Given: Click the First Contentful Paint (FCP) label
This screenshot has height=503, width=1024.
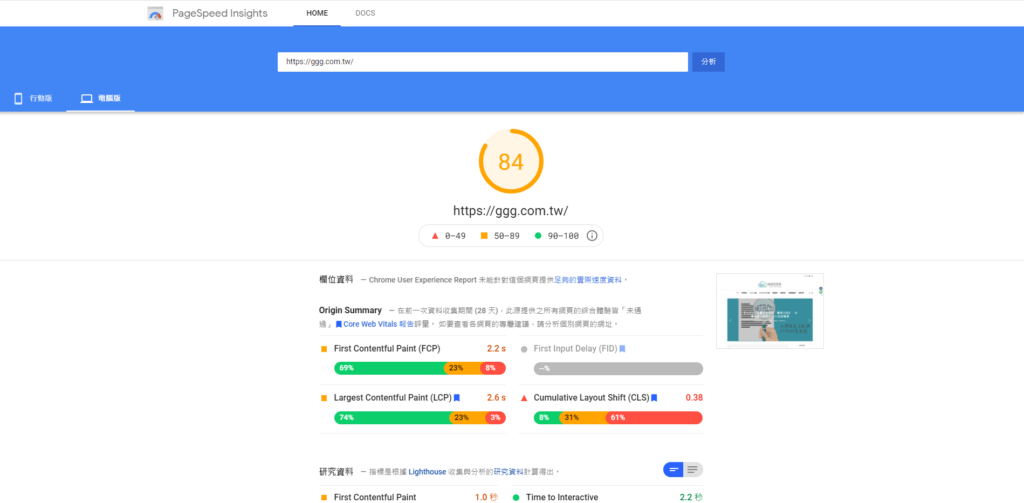Looking at the screenshot, I should pyautogui.click(x=387, y=349).
